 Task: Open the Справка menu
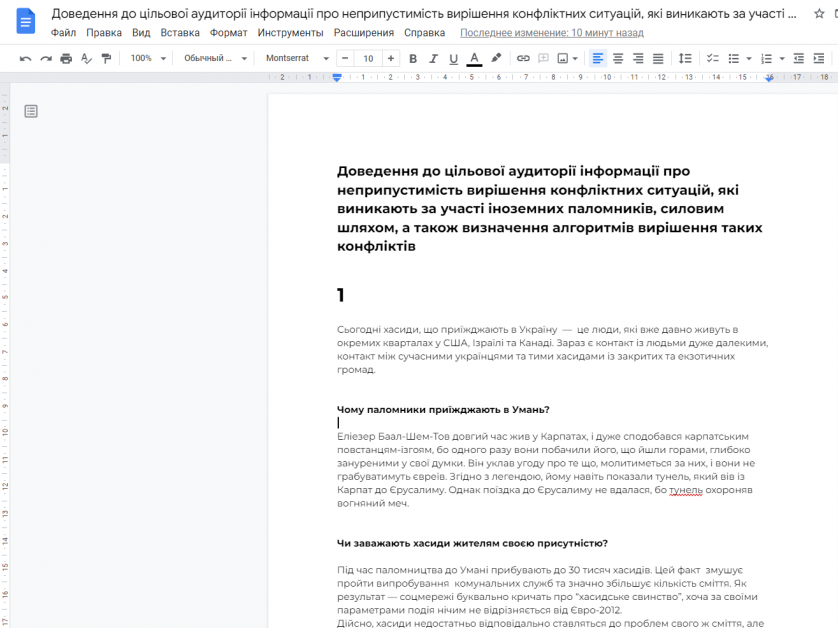[x=424, y=33]
